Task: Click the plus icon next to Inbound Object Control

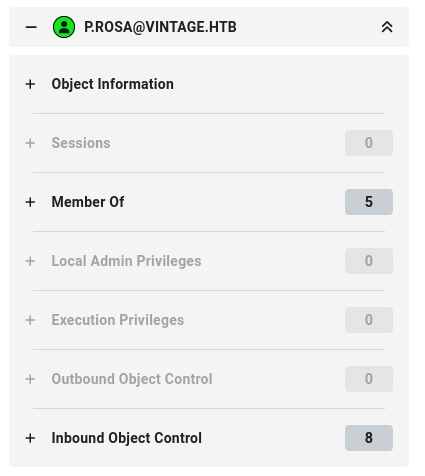Action: click(x=30, y=438)
